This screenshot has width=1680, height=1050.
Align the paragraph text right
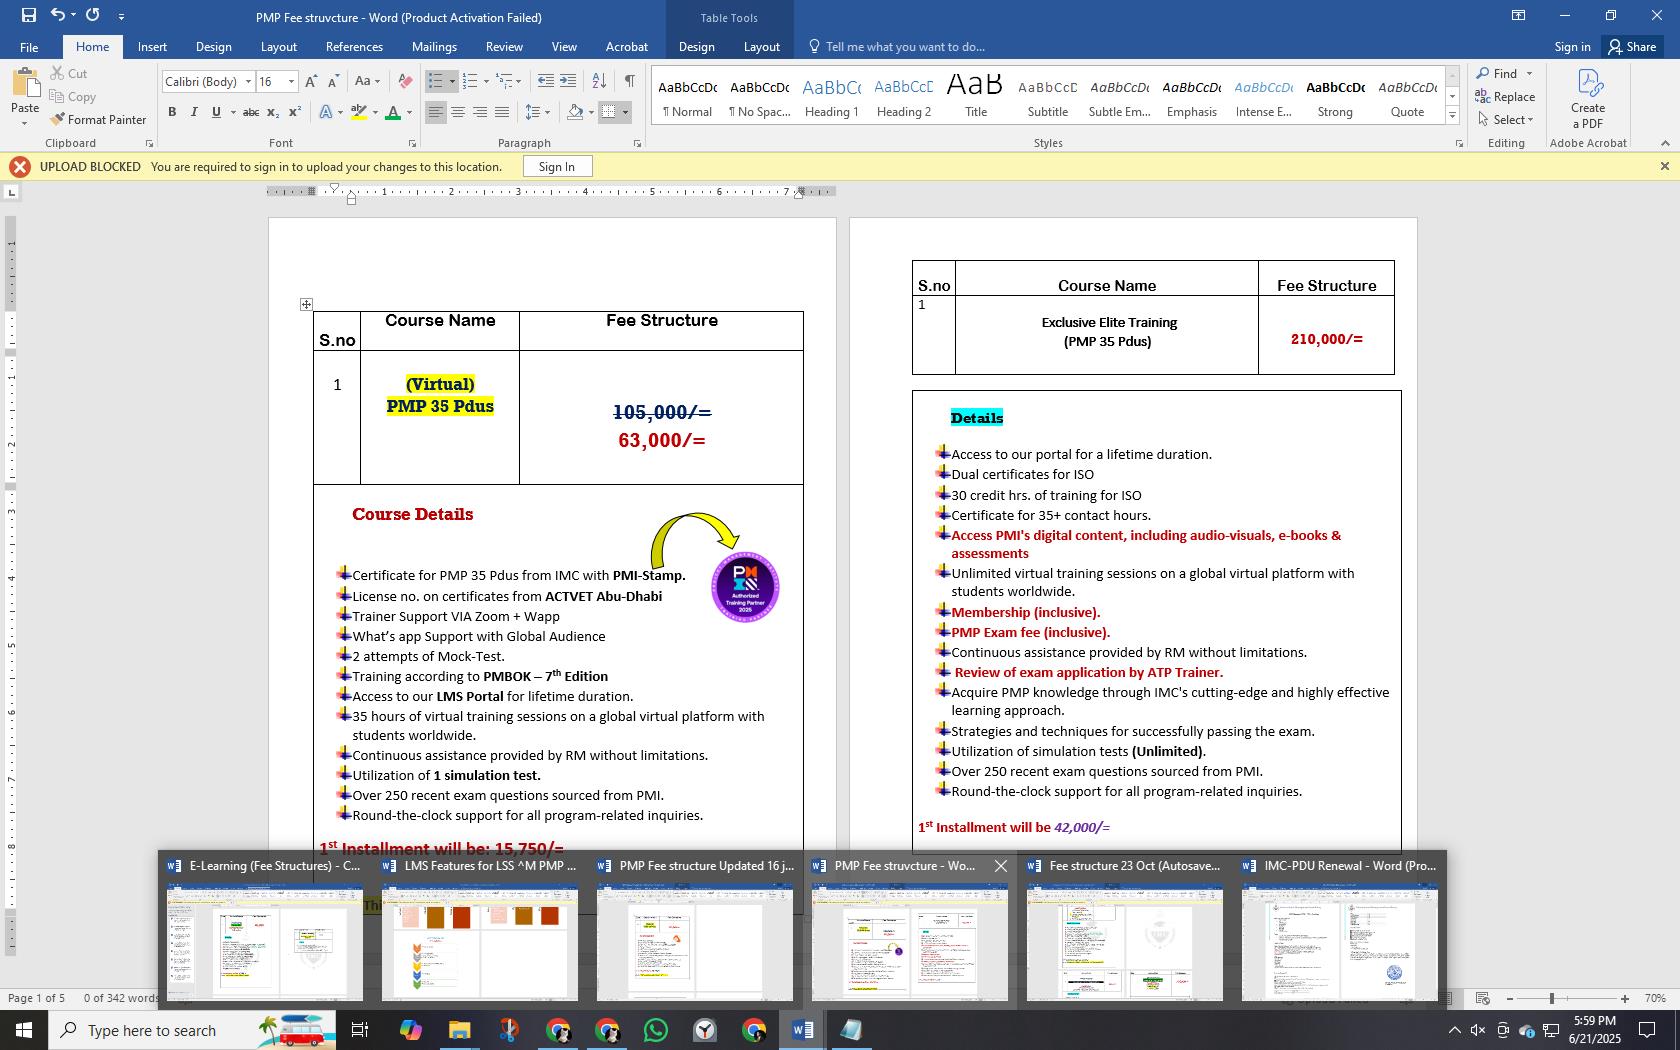(480, 112)
